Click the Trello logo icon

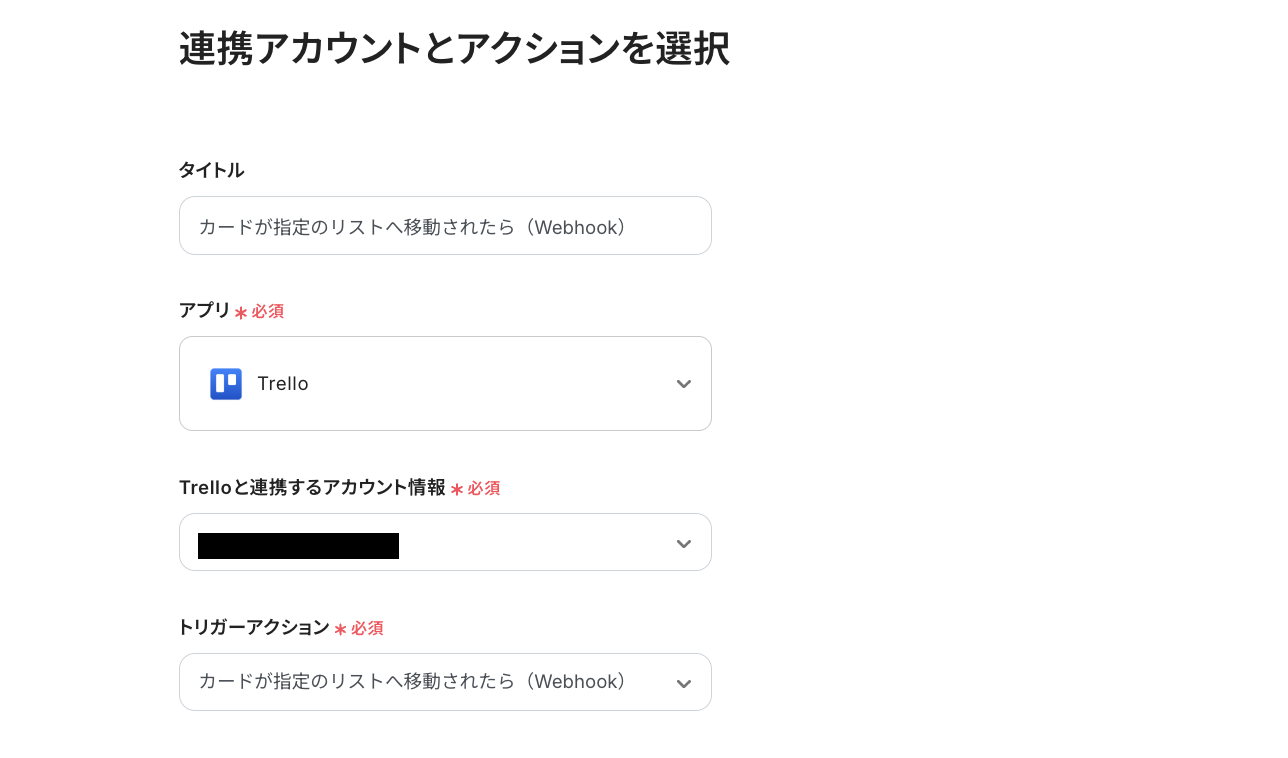click(x=226, y=384)
